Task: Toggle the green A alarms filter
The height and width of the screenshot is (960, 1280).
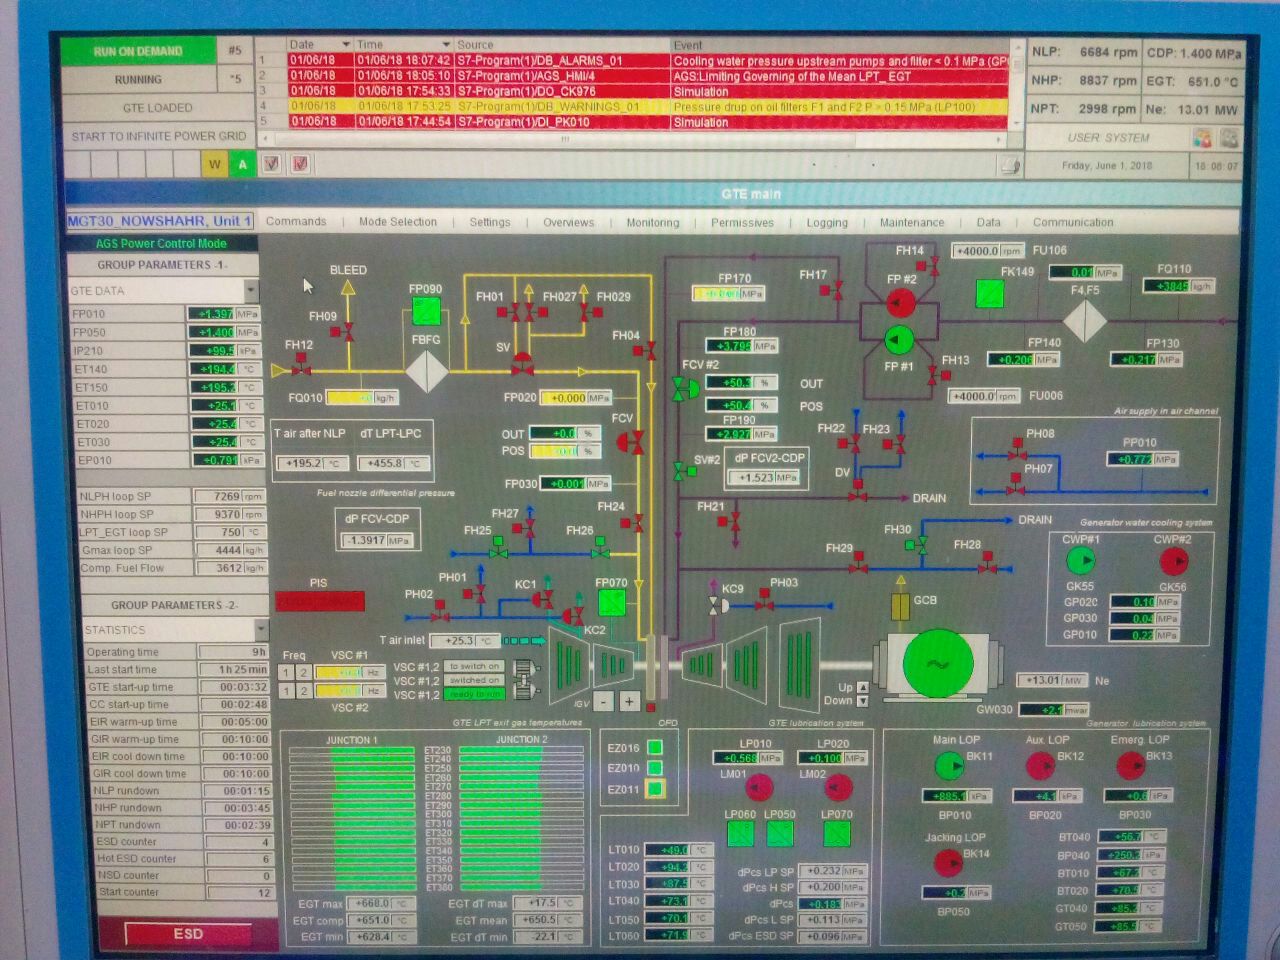Action: (x=242, y=165)
